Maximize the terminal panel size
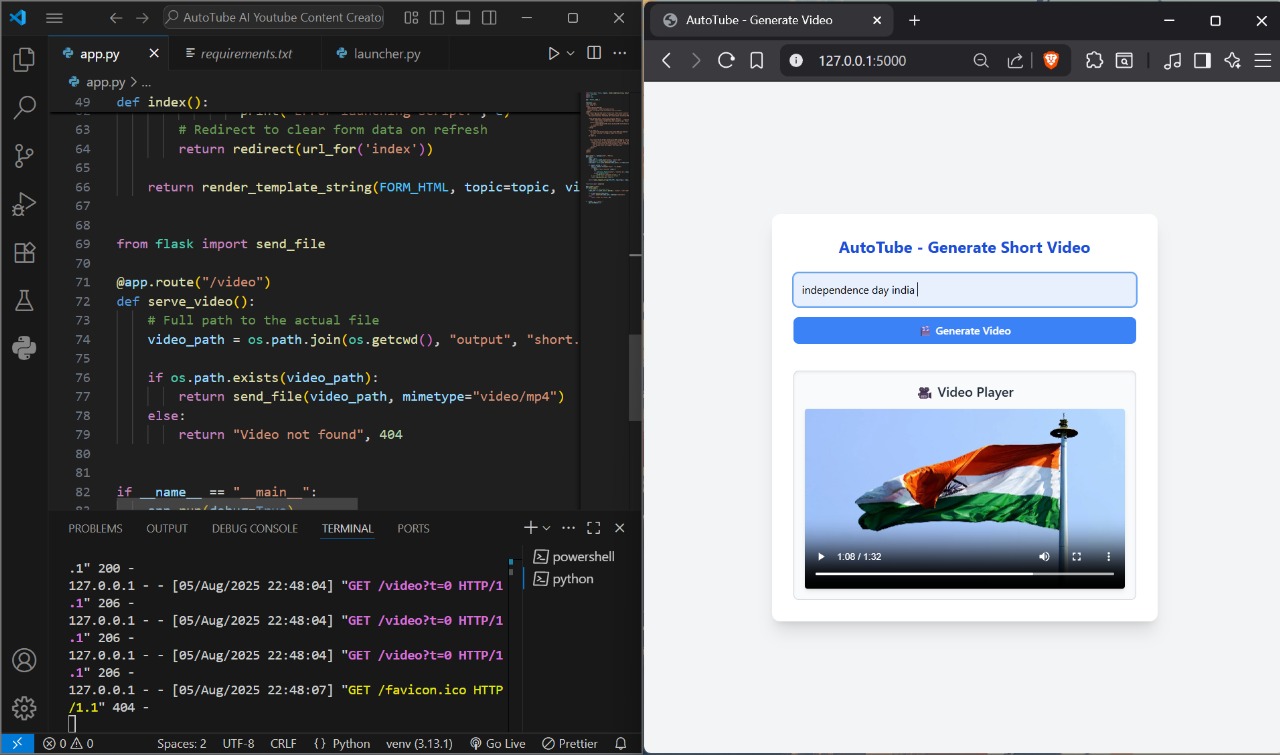This screenshot has width=1280, height=755. pos(593,528)
